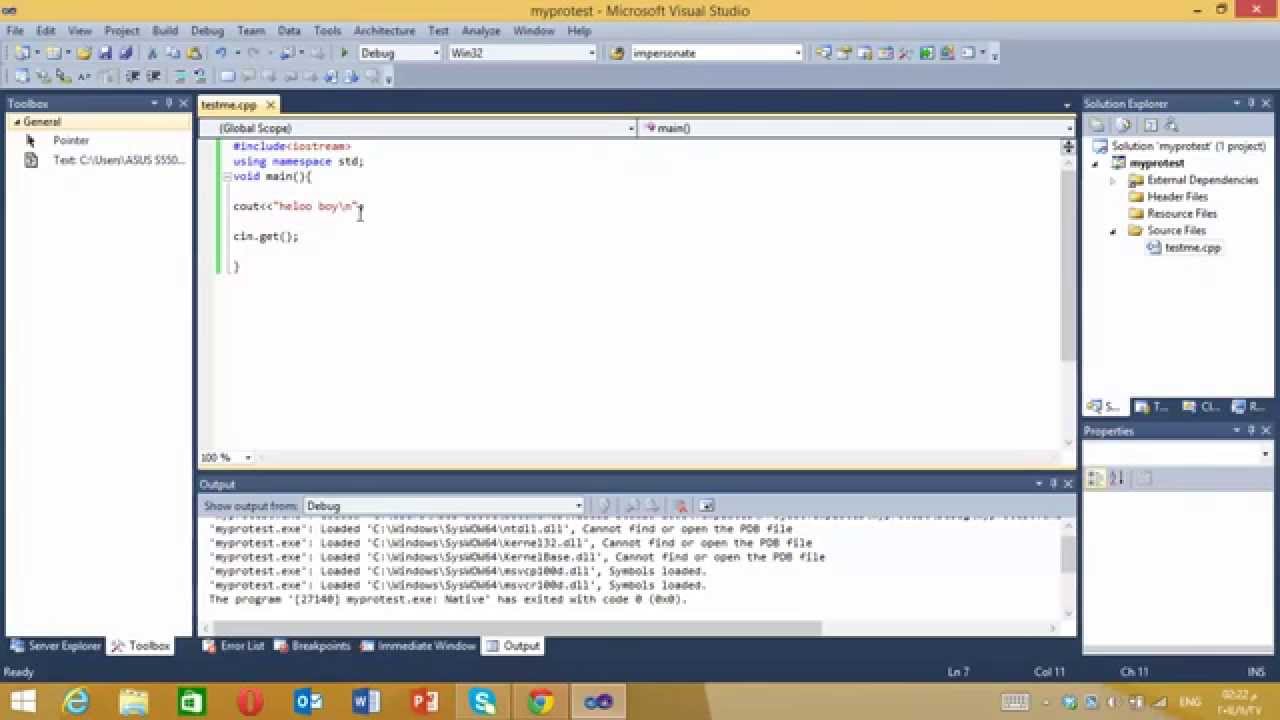1280x720 pixels.
Task: Select the Pointer item in Toolbox
Action: pyautogui.click(x=70, y=141)
